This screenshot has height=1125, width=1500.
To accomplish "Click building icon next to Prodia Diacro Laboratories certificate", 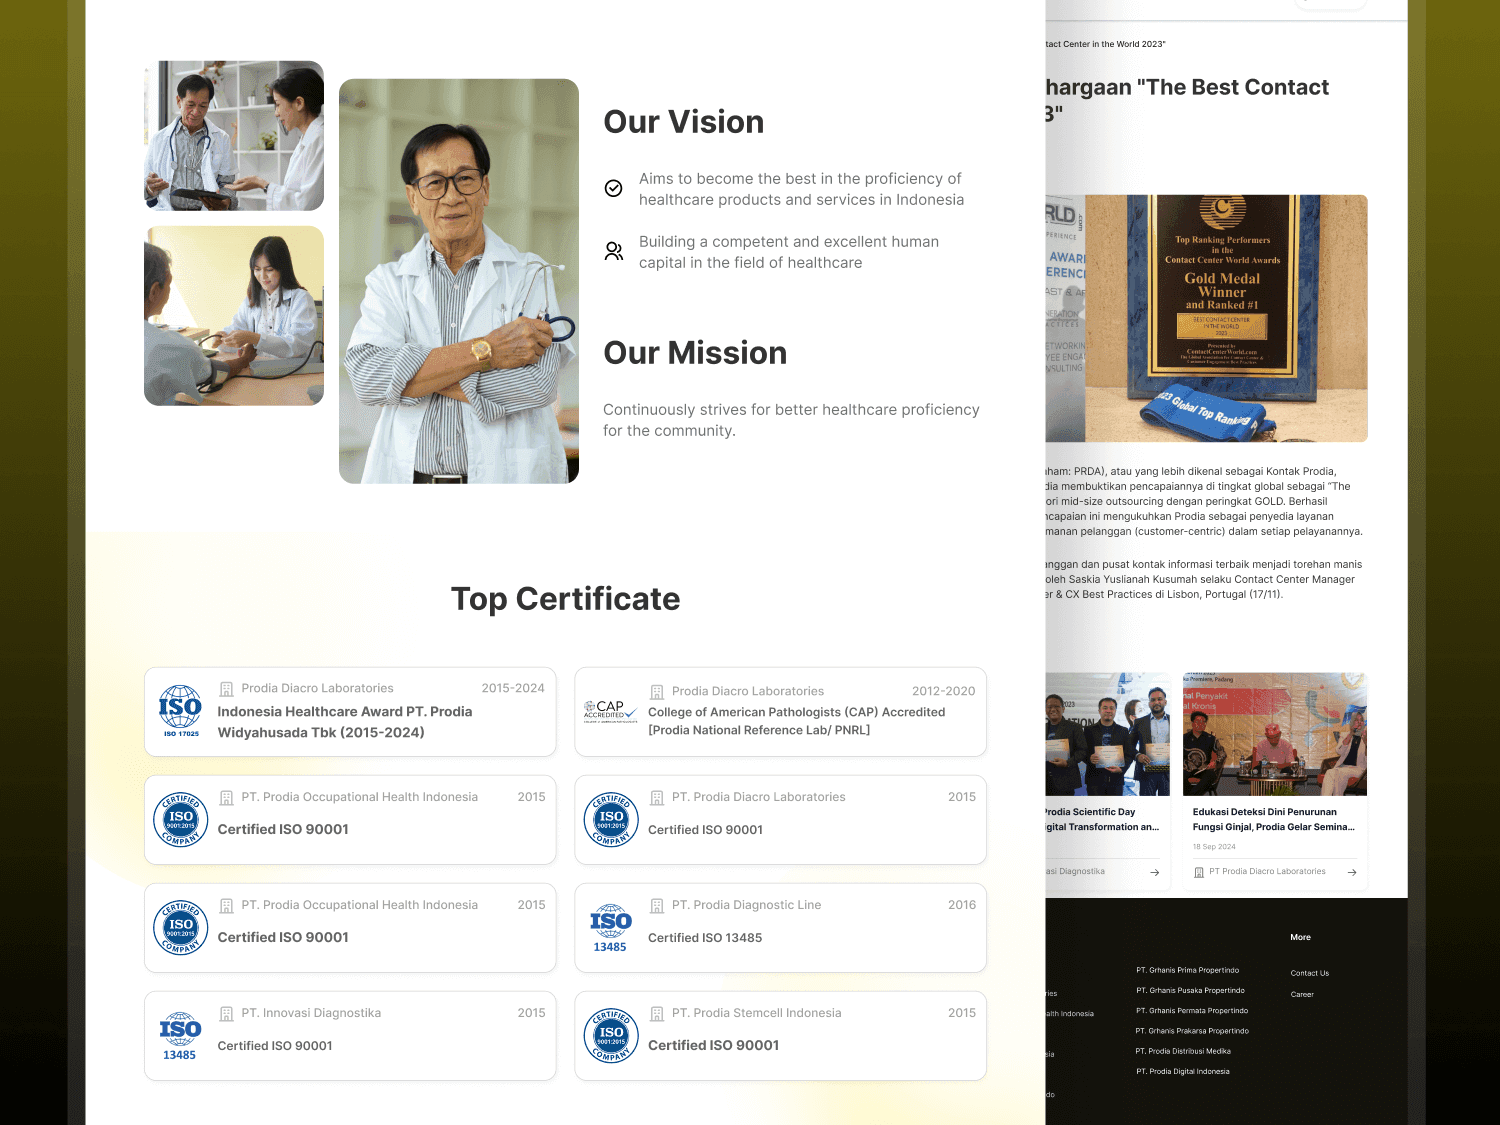I will 226,688.
